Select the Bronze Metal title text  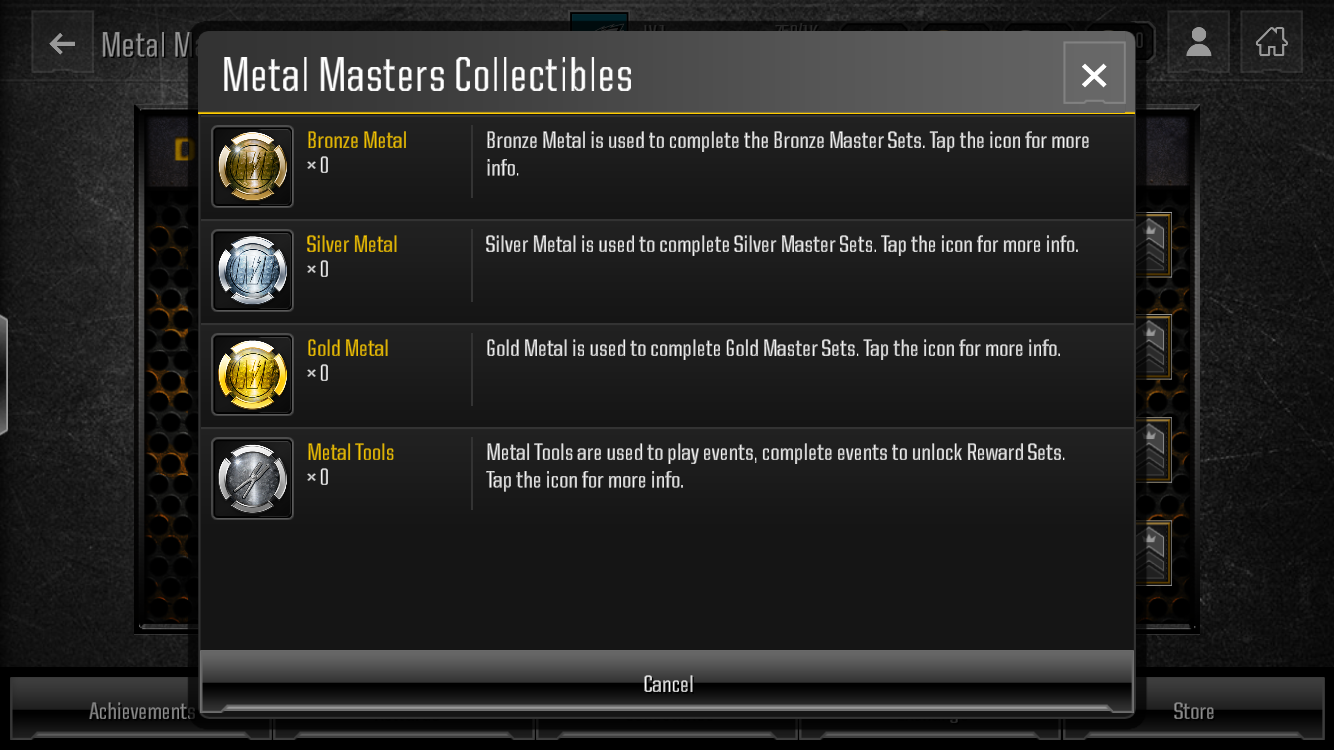[x=357, y=140]
